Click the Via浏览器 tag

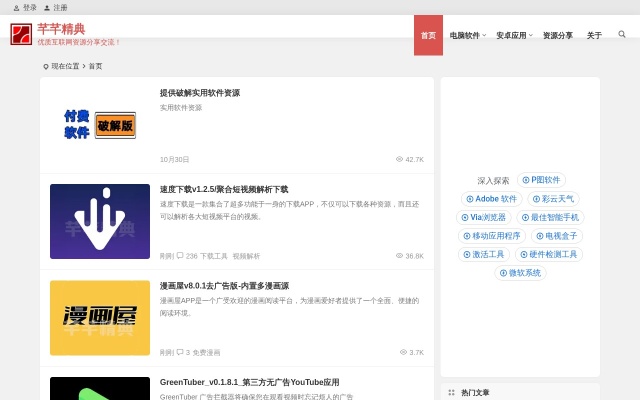click(483, 217)
